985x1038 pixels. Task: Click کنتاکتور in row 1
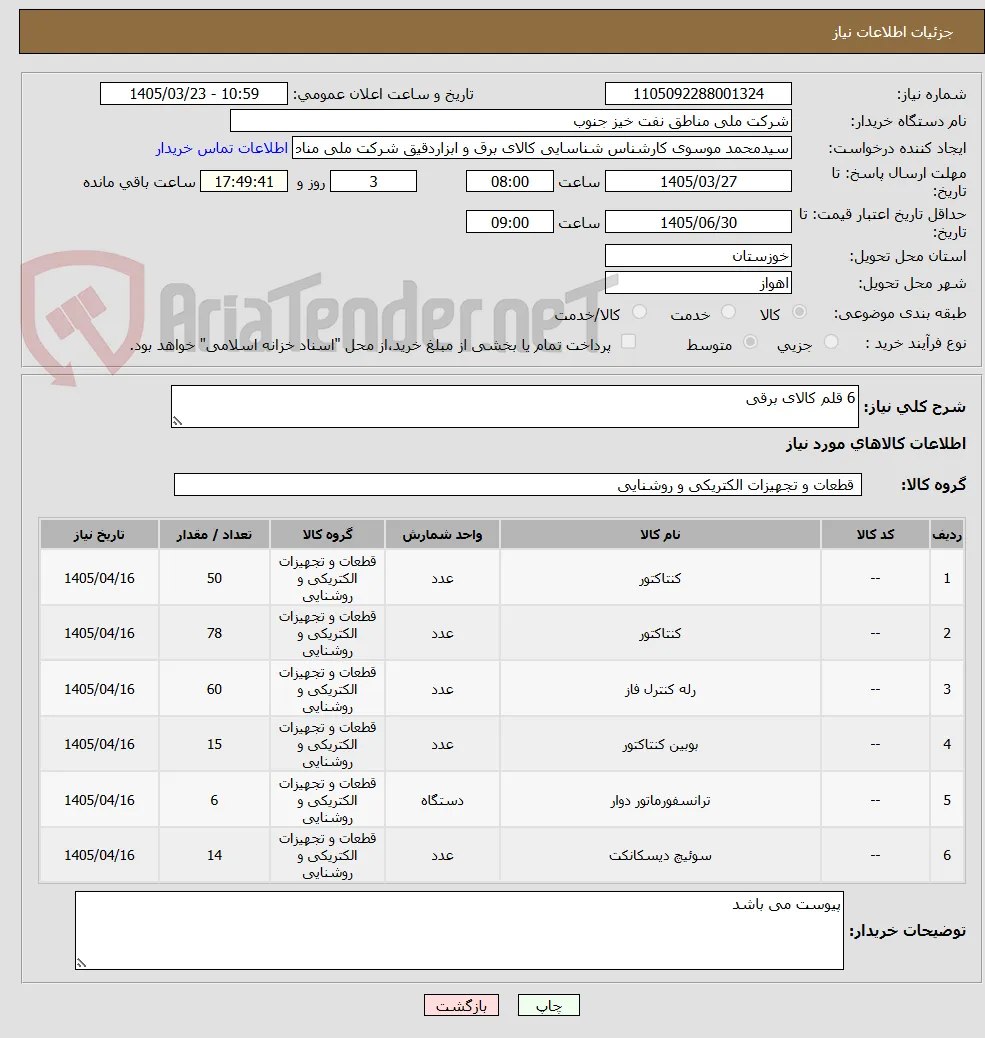pos(660,579)
